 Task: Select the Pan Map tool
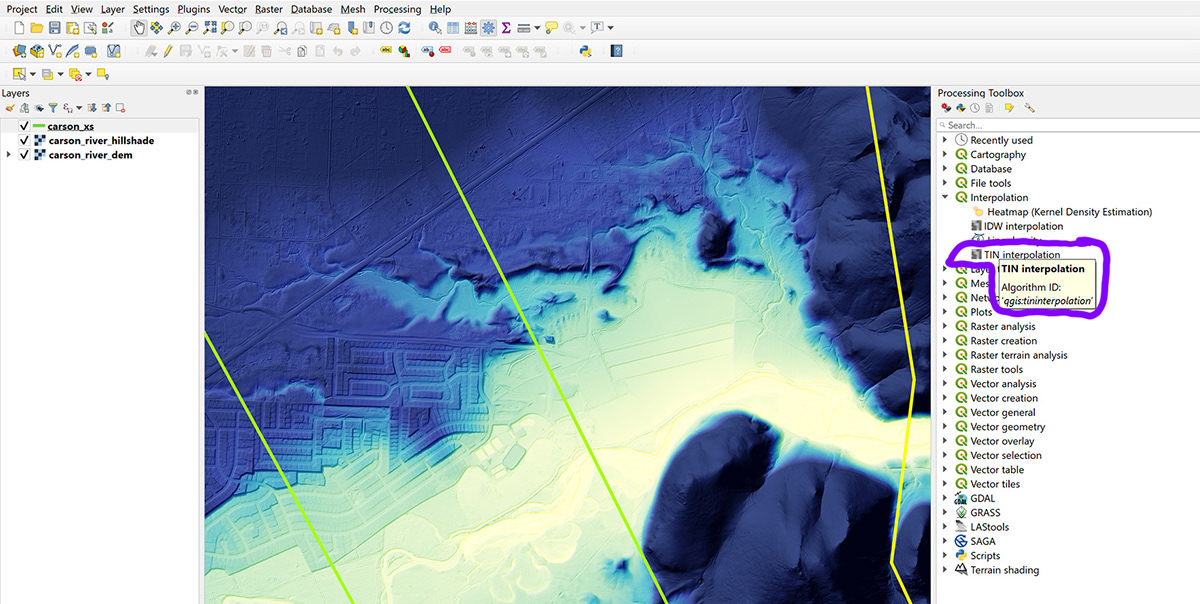coord(140,27)
